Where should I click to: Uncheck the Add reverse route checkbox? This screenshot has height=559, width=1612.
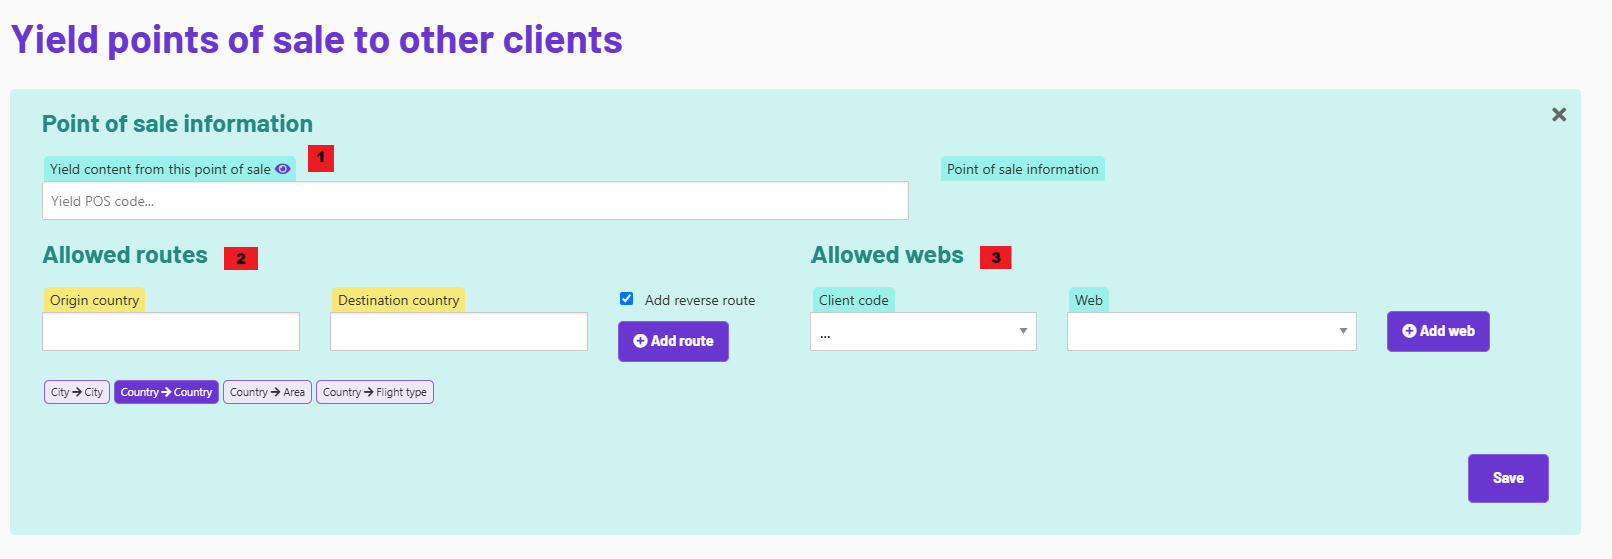tap(627, 298)
